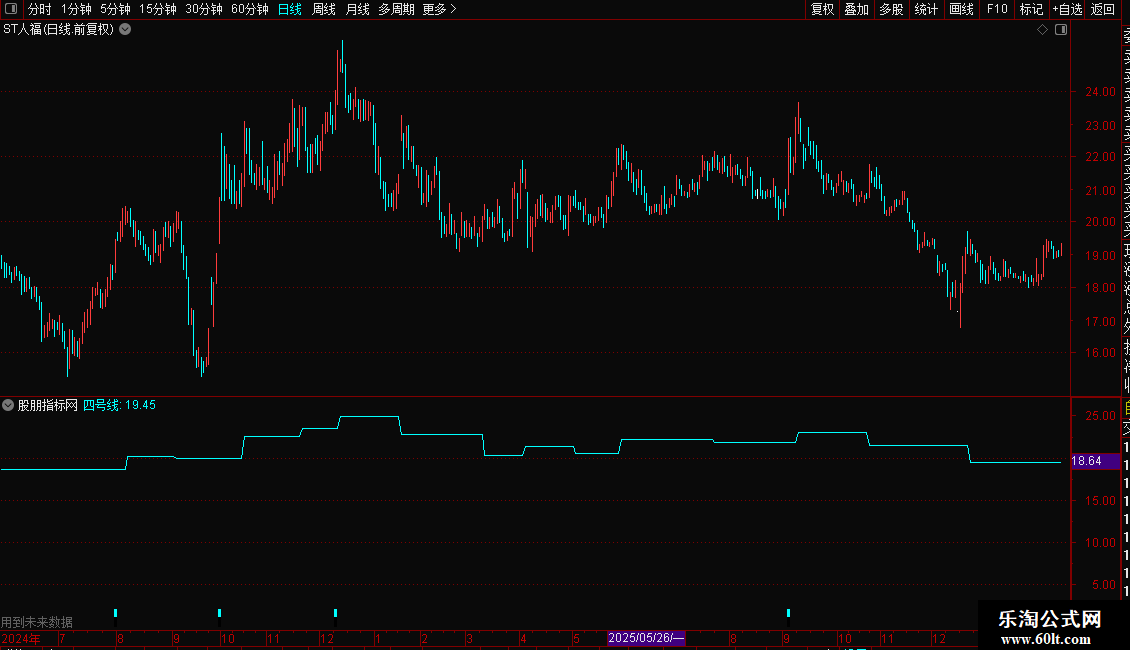
Task: Click the diamond icon in main chart
Action: click(1042, 30)
